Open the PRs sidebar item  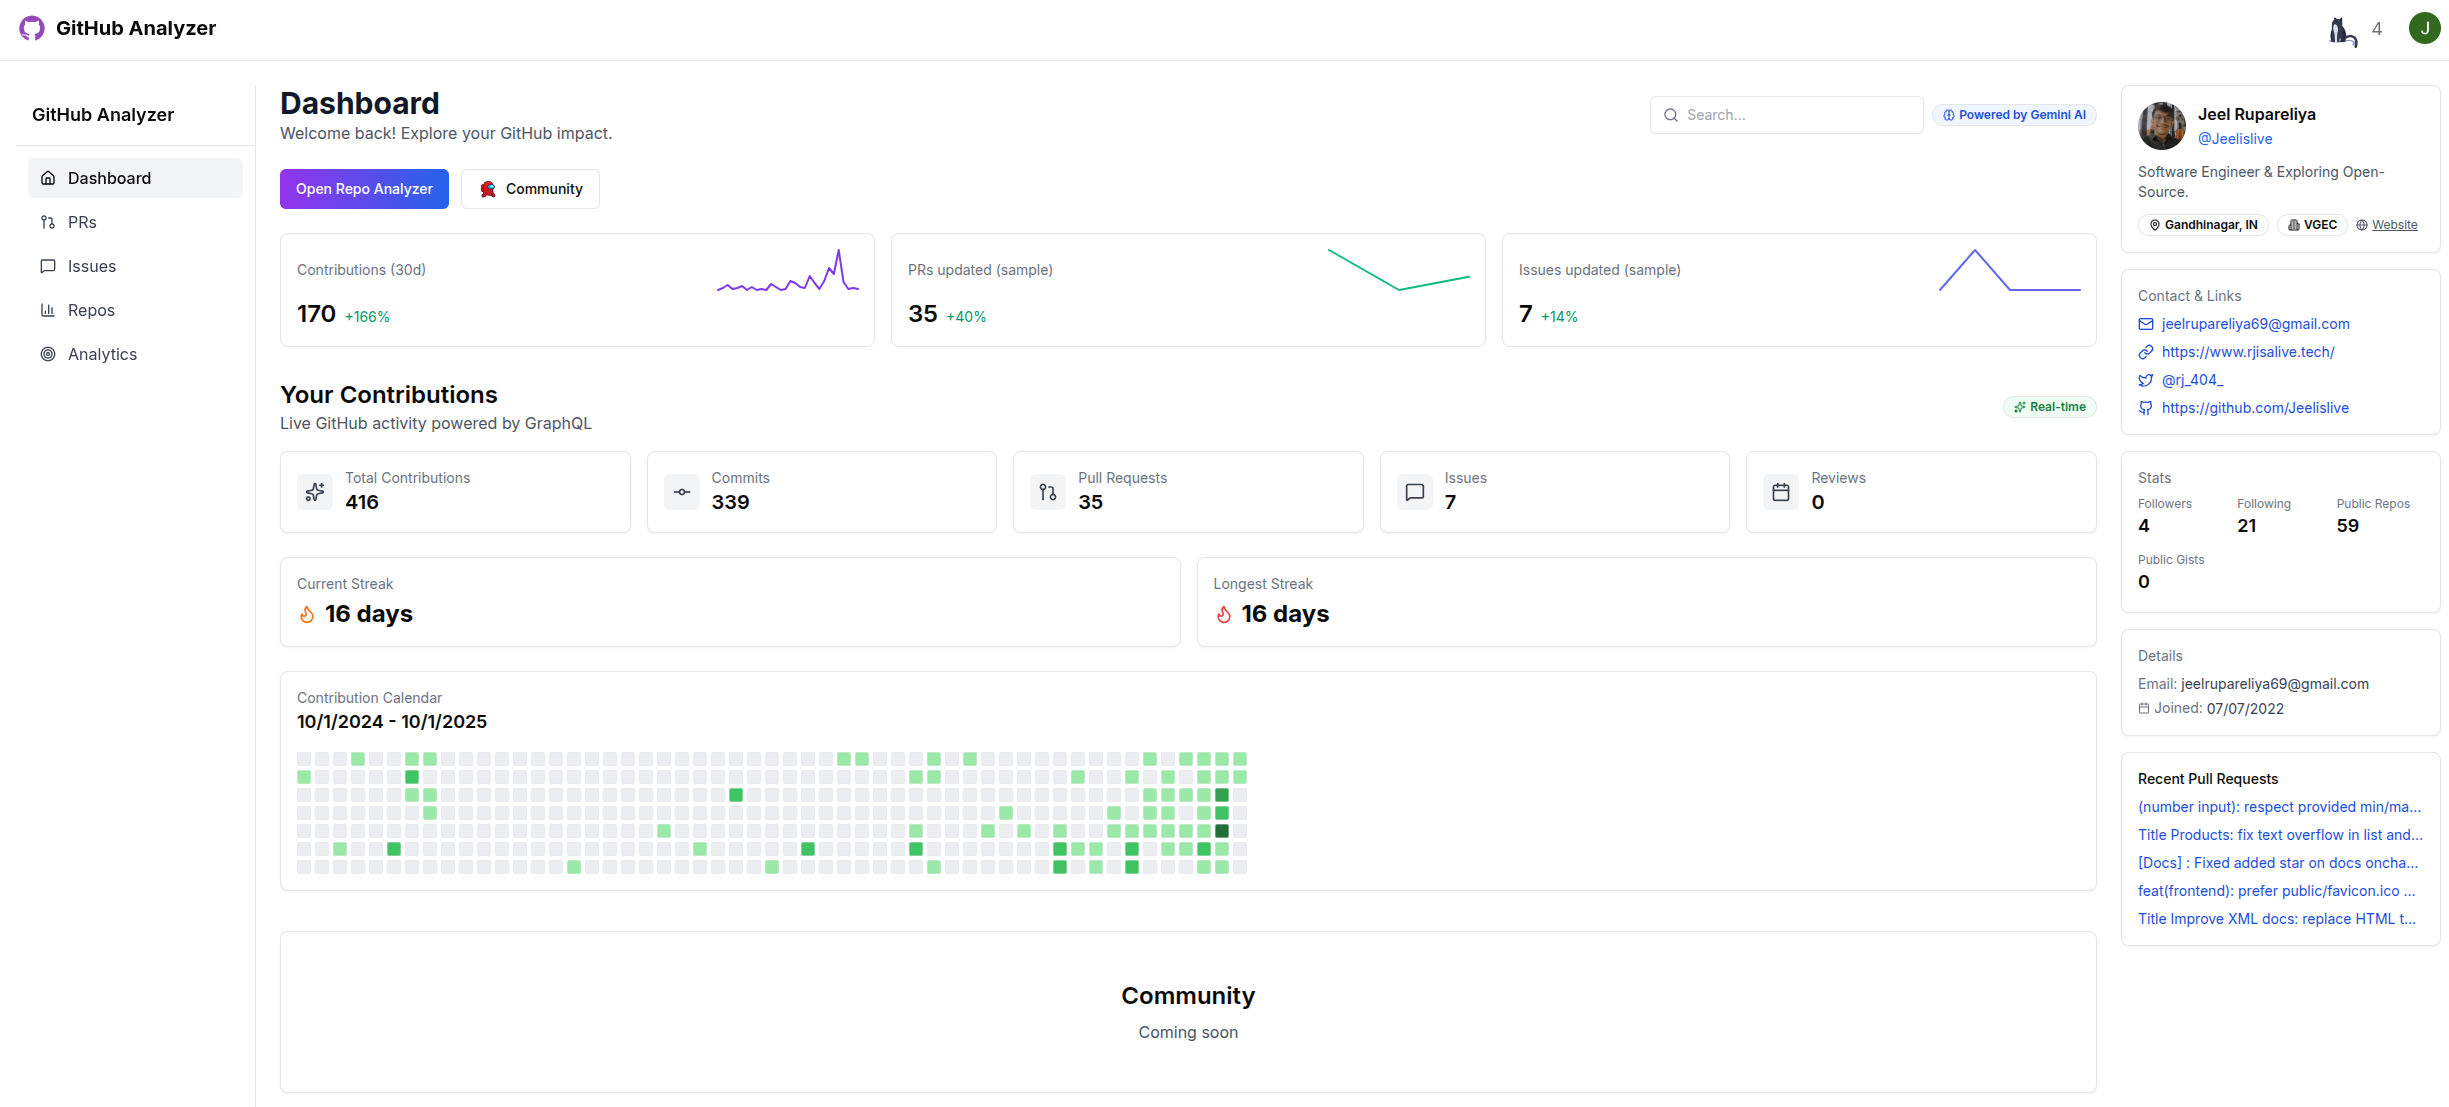(82, 222)
